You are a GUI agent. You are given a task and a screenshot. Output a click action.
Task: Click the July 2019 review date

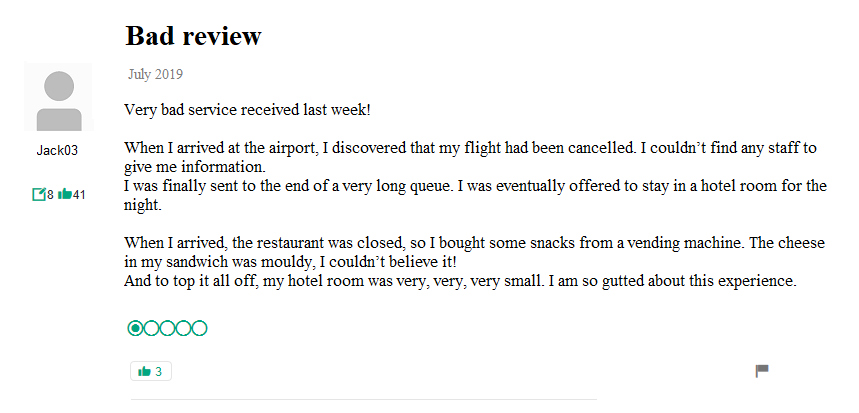[x=155, y=74]
